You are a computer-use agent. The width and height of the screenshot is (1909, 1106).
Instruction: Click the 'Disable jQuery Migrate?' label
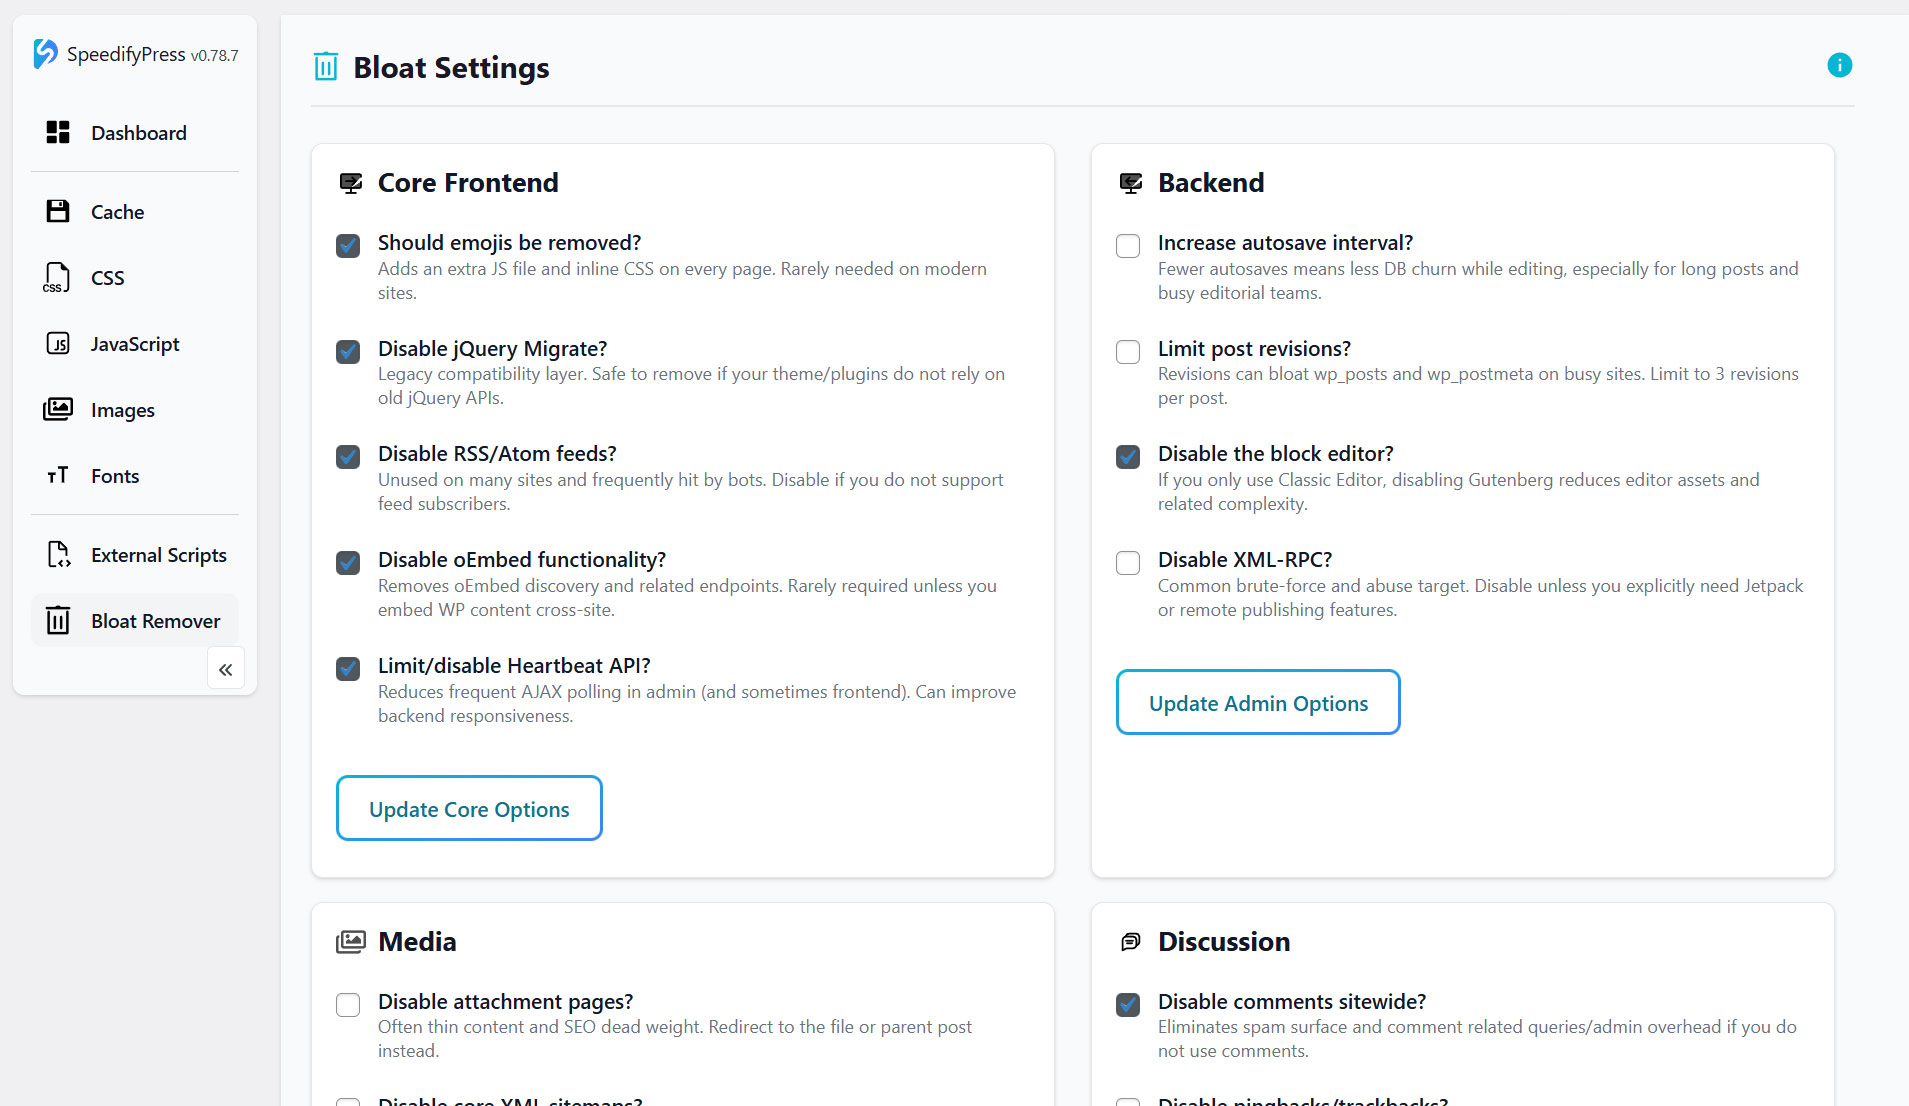(x=492, y=348)
